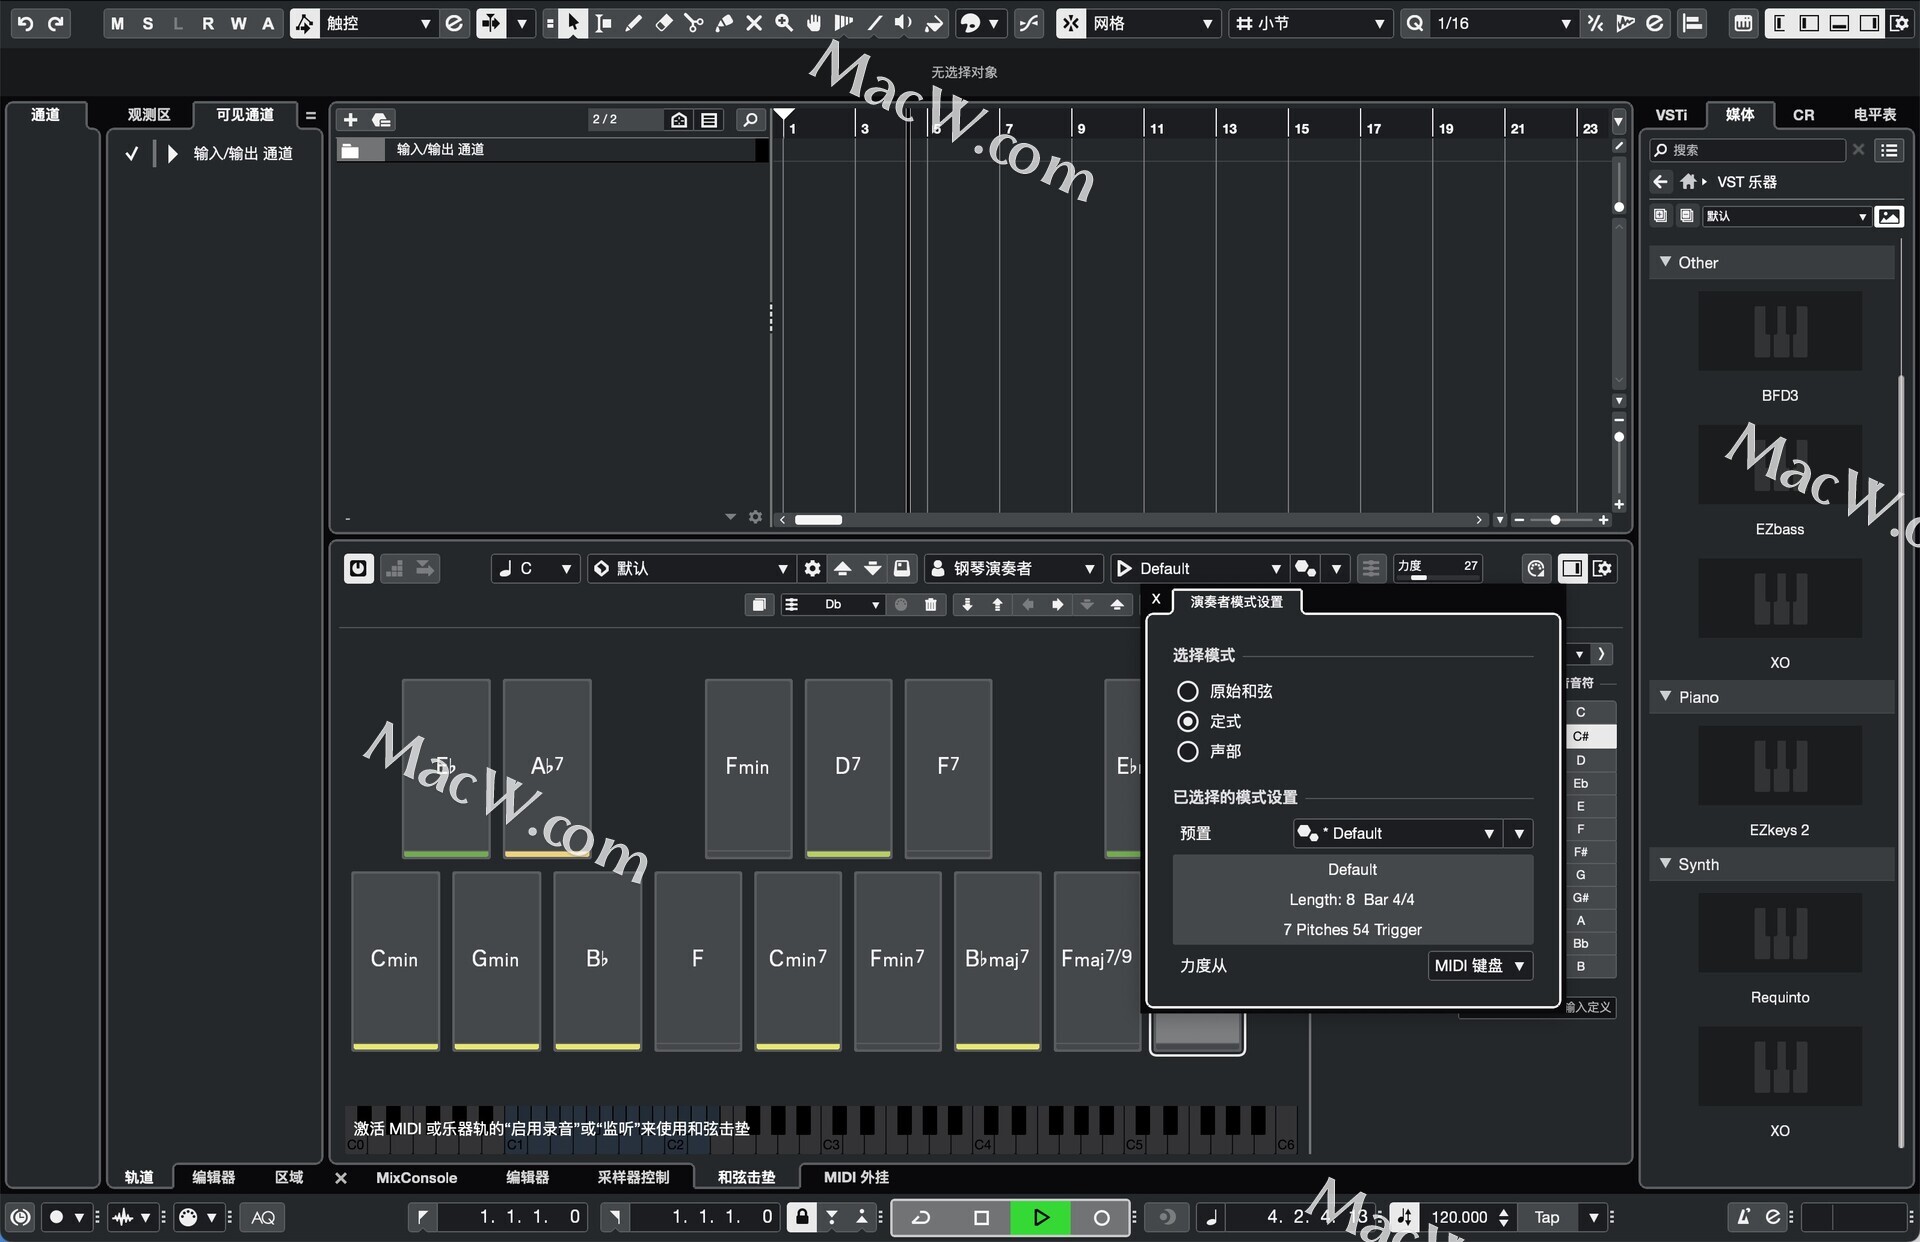Switch to the VSTi tab

(1671, 114)
